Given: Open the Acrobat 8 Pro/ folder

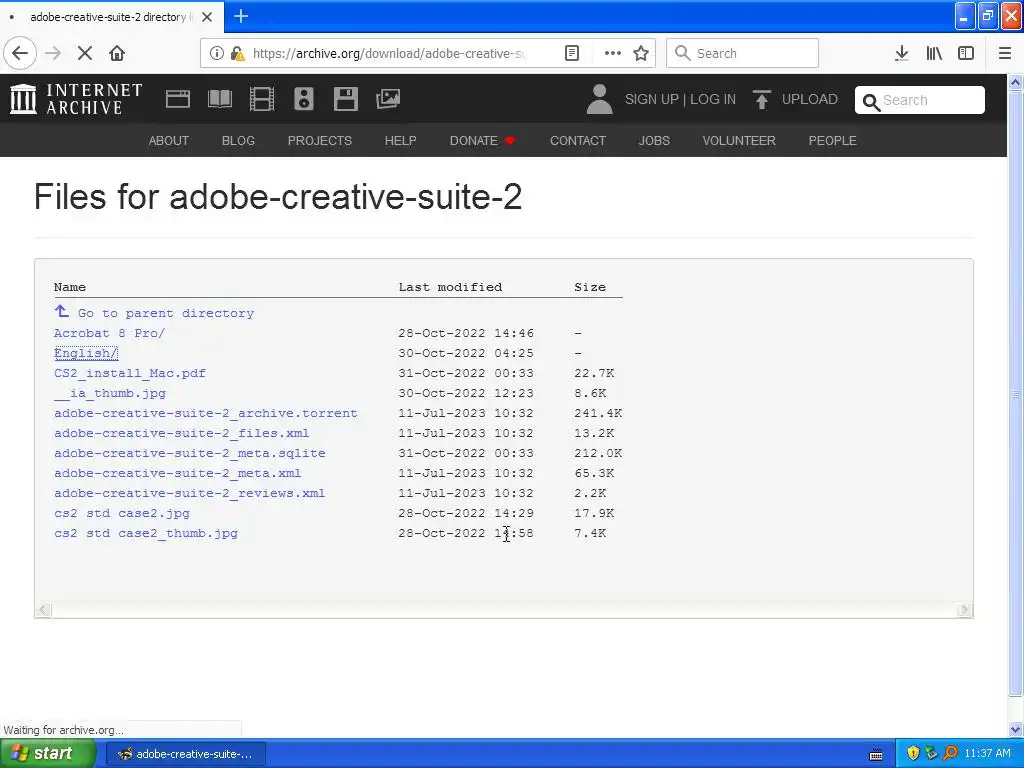Looking at the screenshot, I should 109,333.
